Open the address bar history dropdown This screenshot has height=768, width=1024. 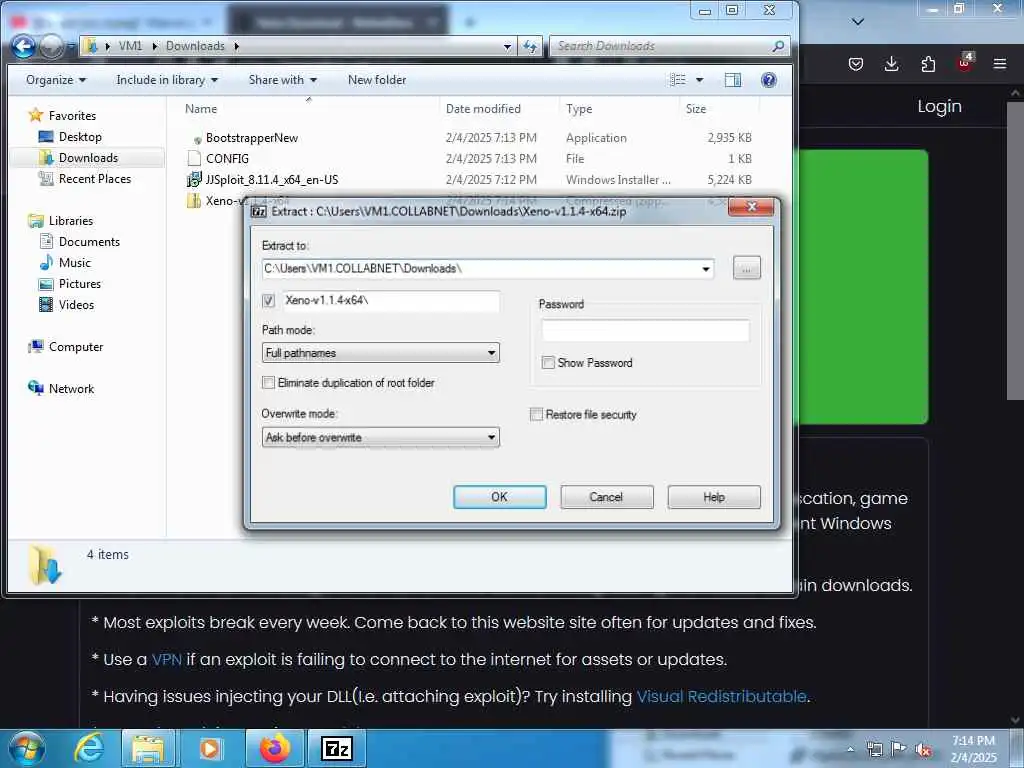pos(507,46)
